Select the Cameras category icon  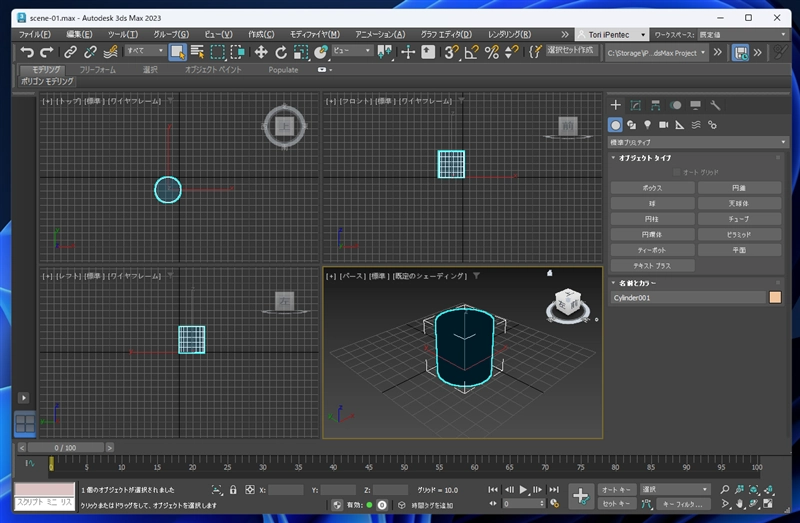tap(663, 124)
